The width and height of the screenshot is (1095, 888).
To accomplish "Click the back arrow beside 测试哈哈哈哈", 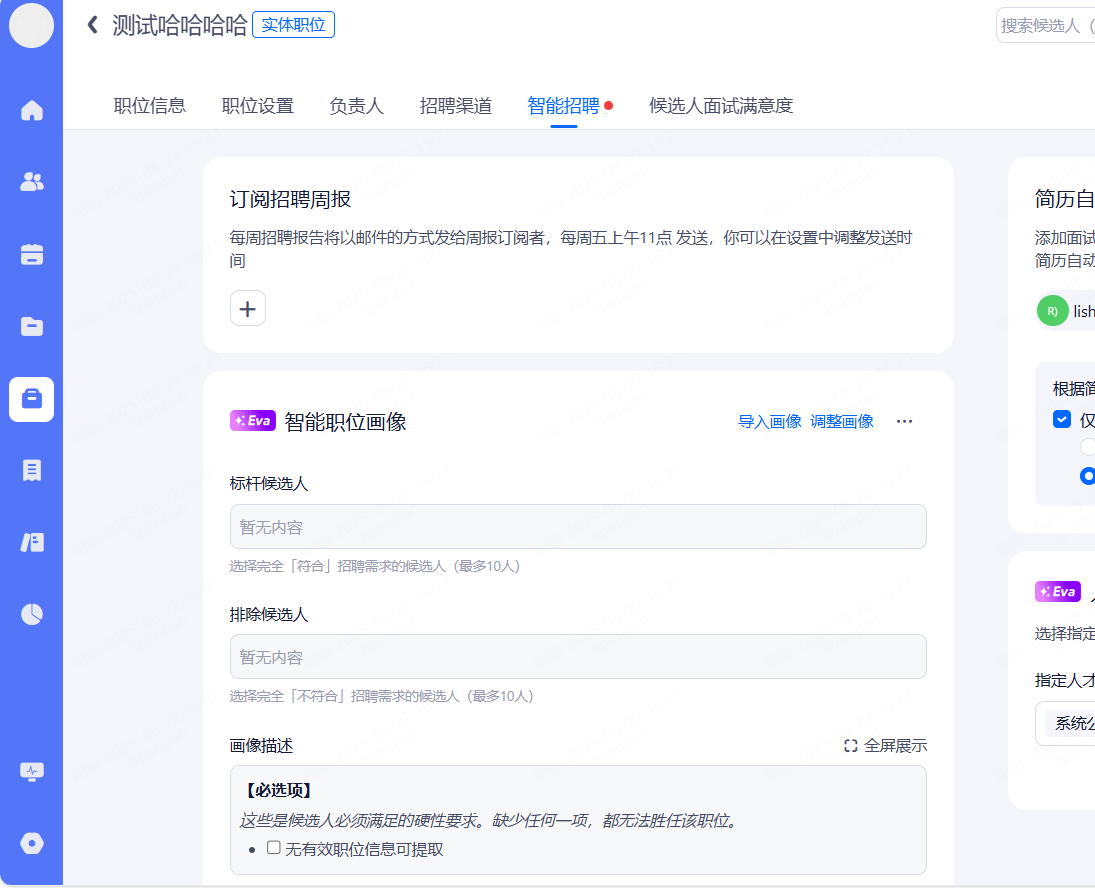I will point(93,25).
